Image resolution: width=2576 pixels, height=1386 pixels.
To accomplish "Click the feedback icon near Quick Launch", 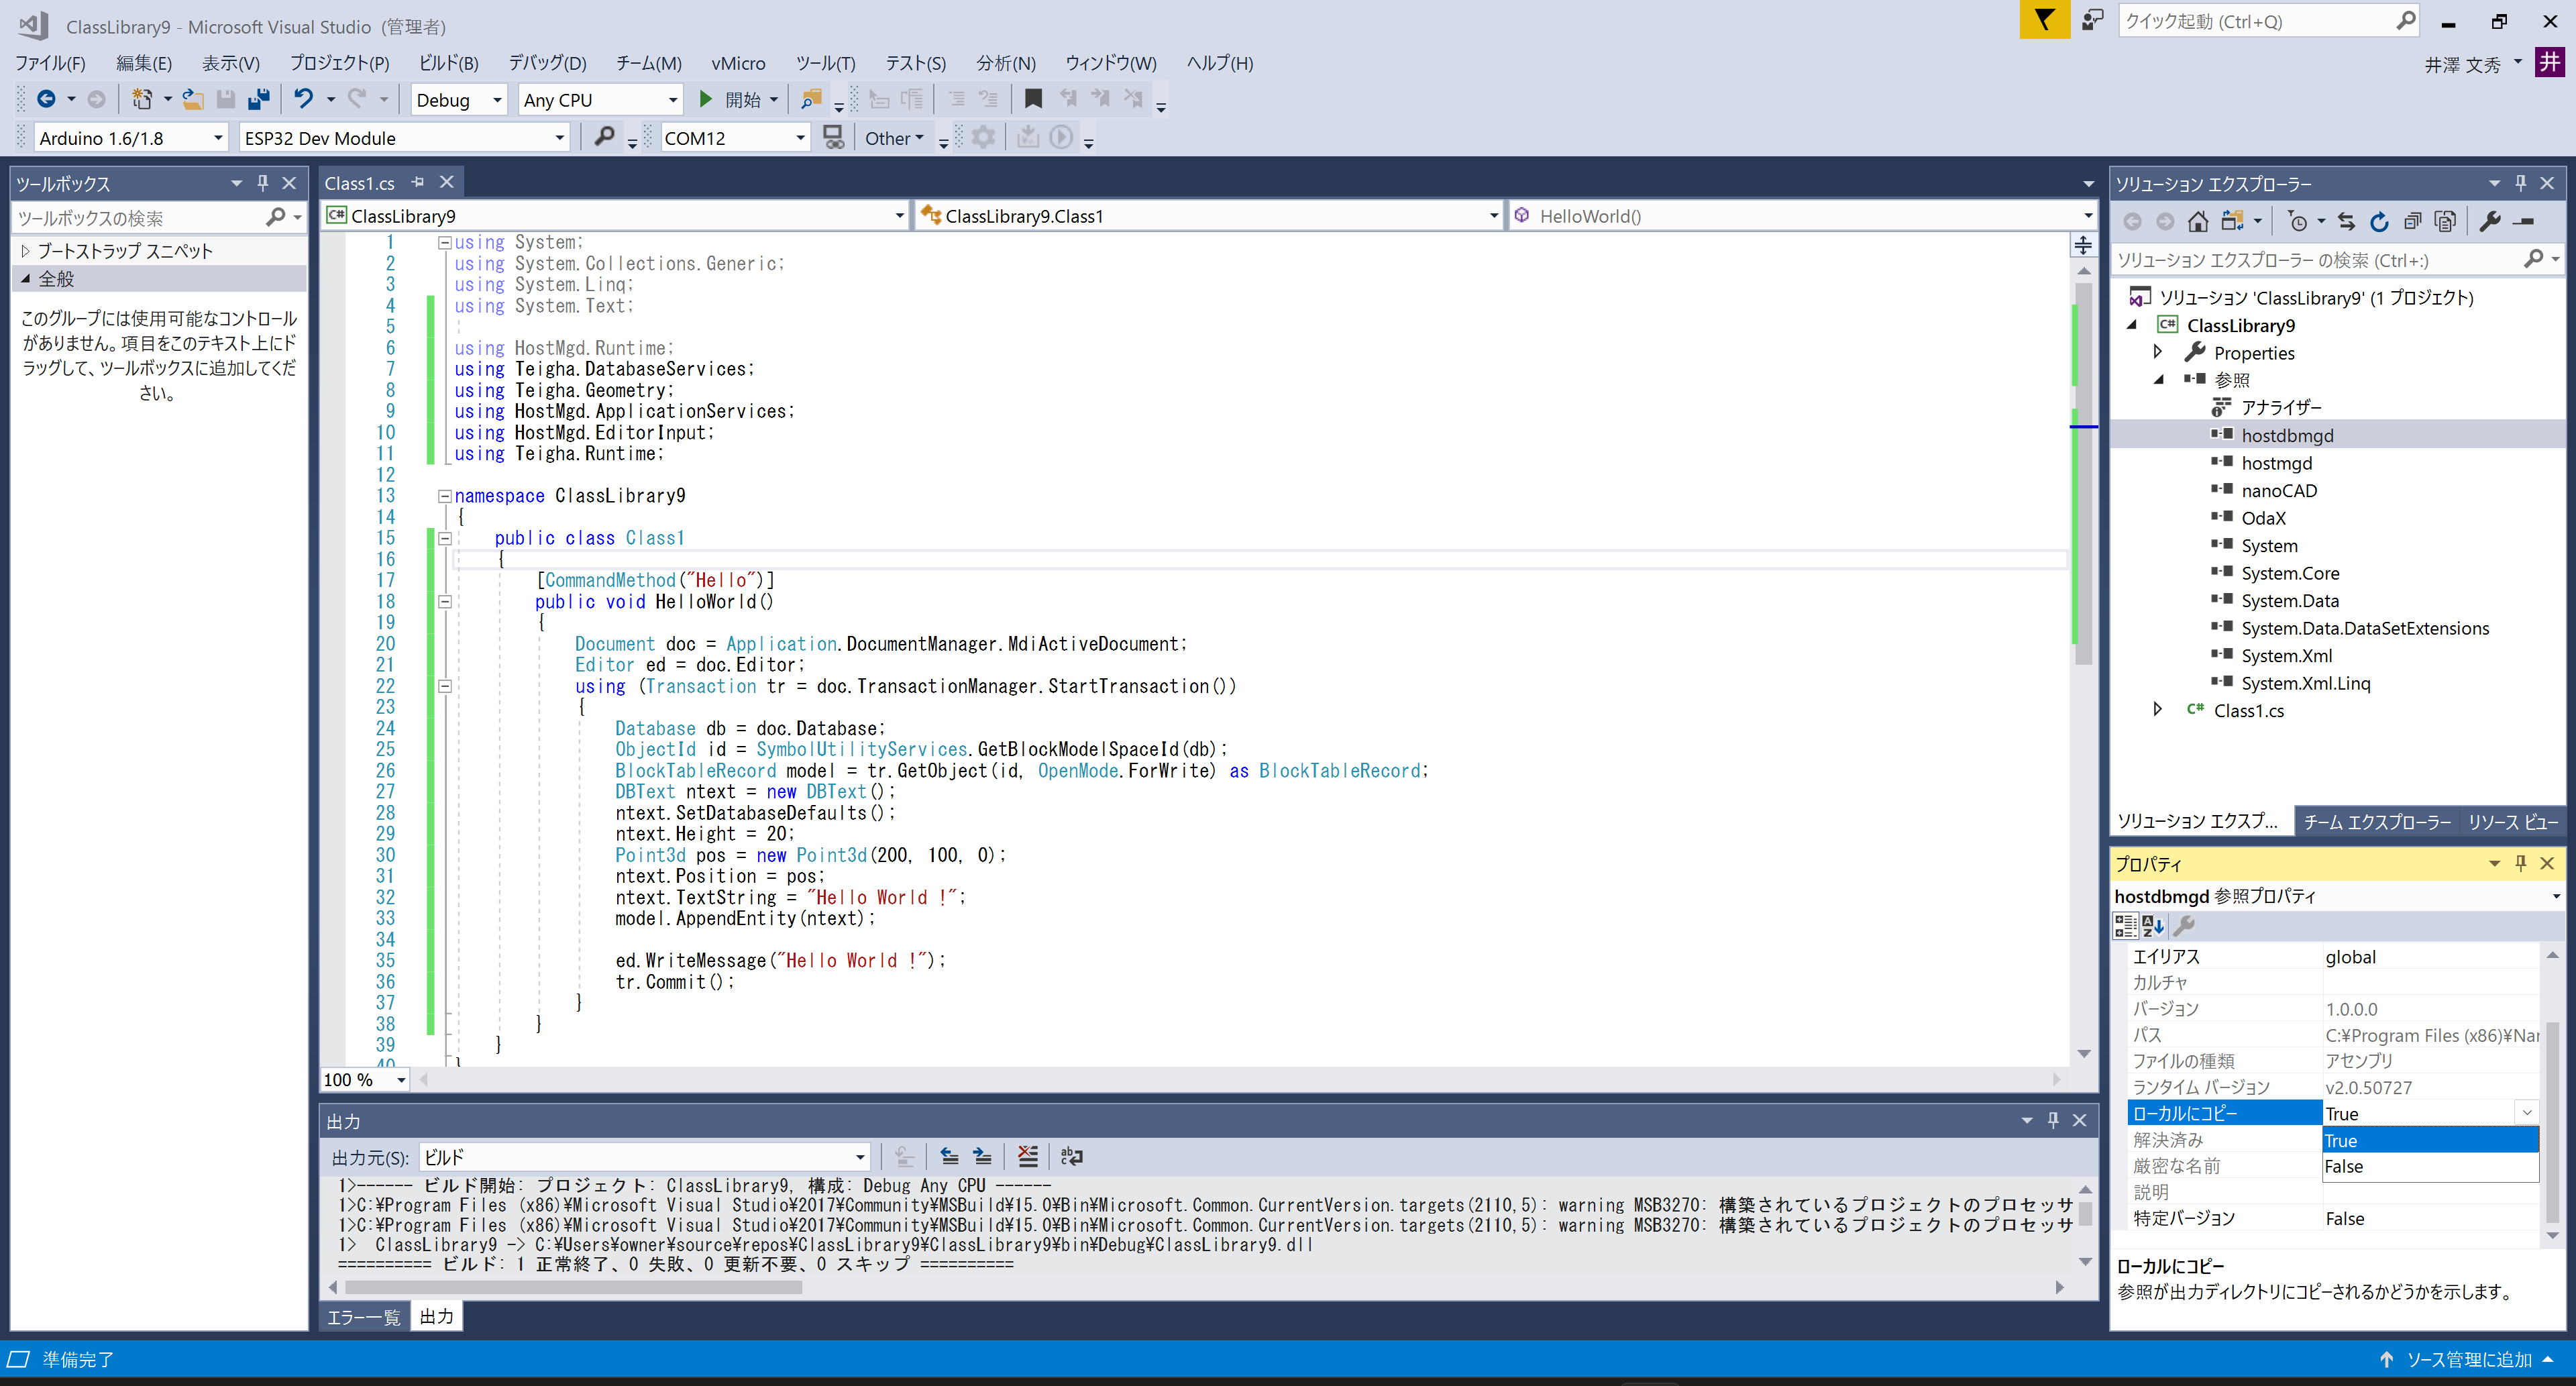I will coord(2091,20).
